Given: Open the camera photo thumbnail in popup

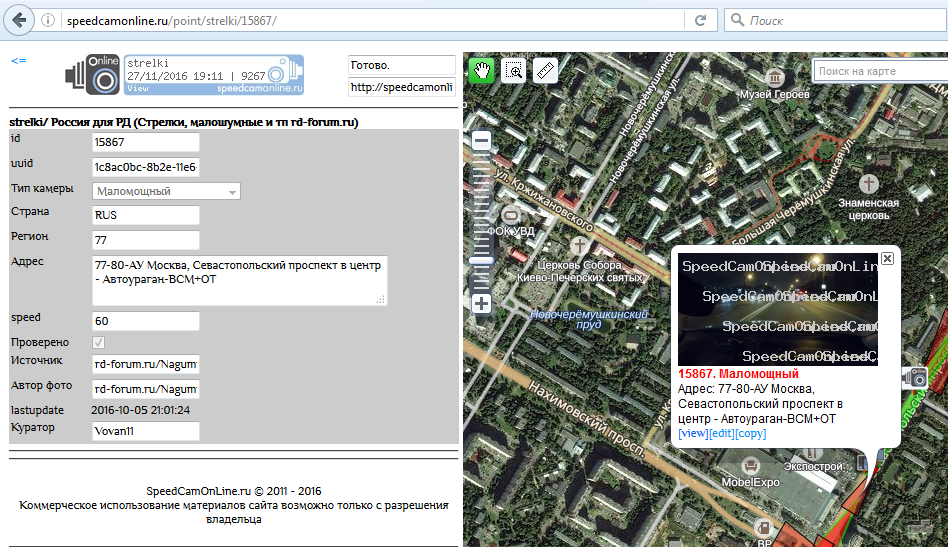Looking at the screenshot, I should pos(777,309).
